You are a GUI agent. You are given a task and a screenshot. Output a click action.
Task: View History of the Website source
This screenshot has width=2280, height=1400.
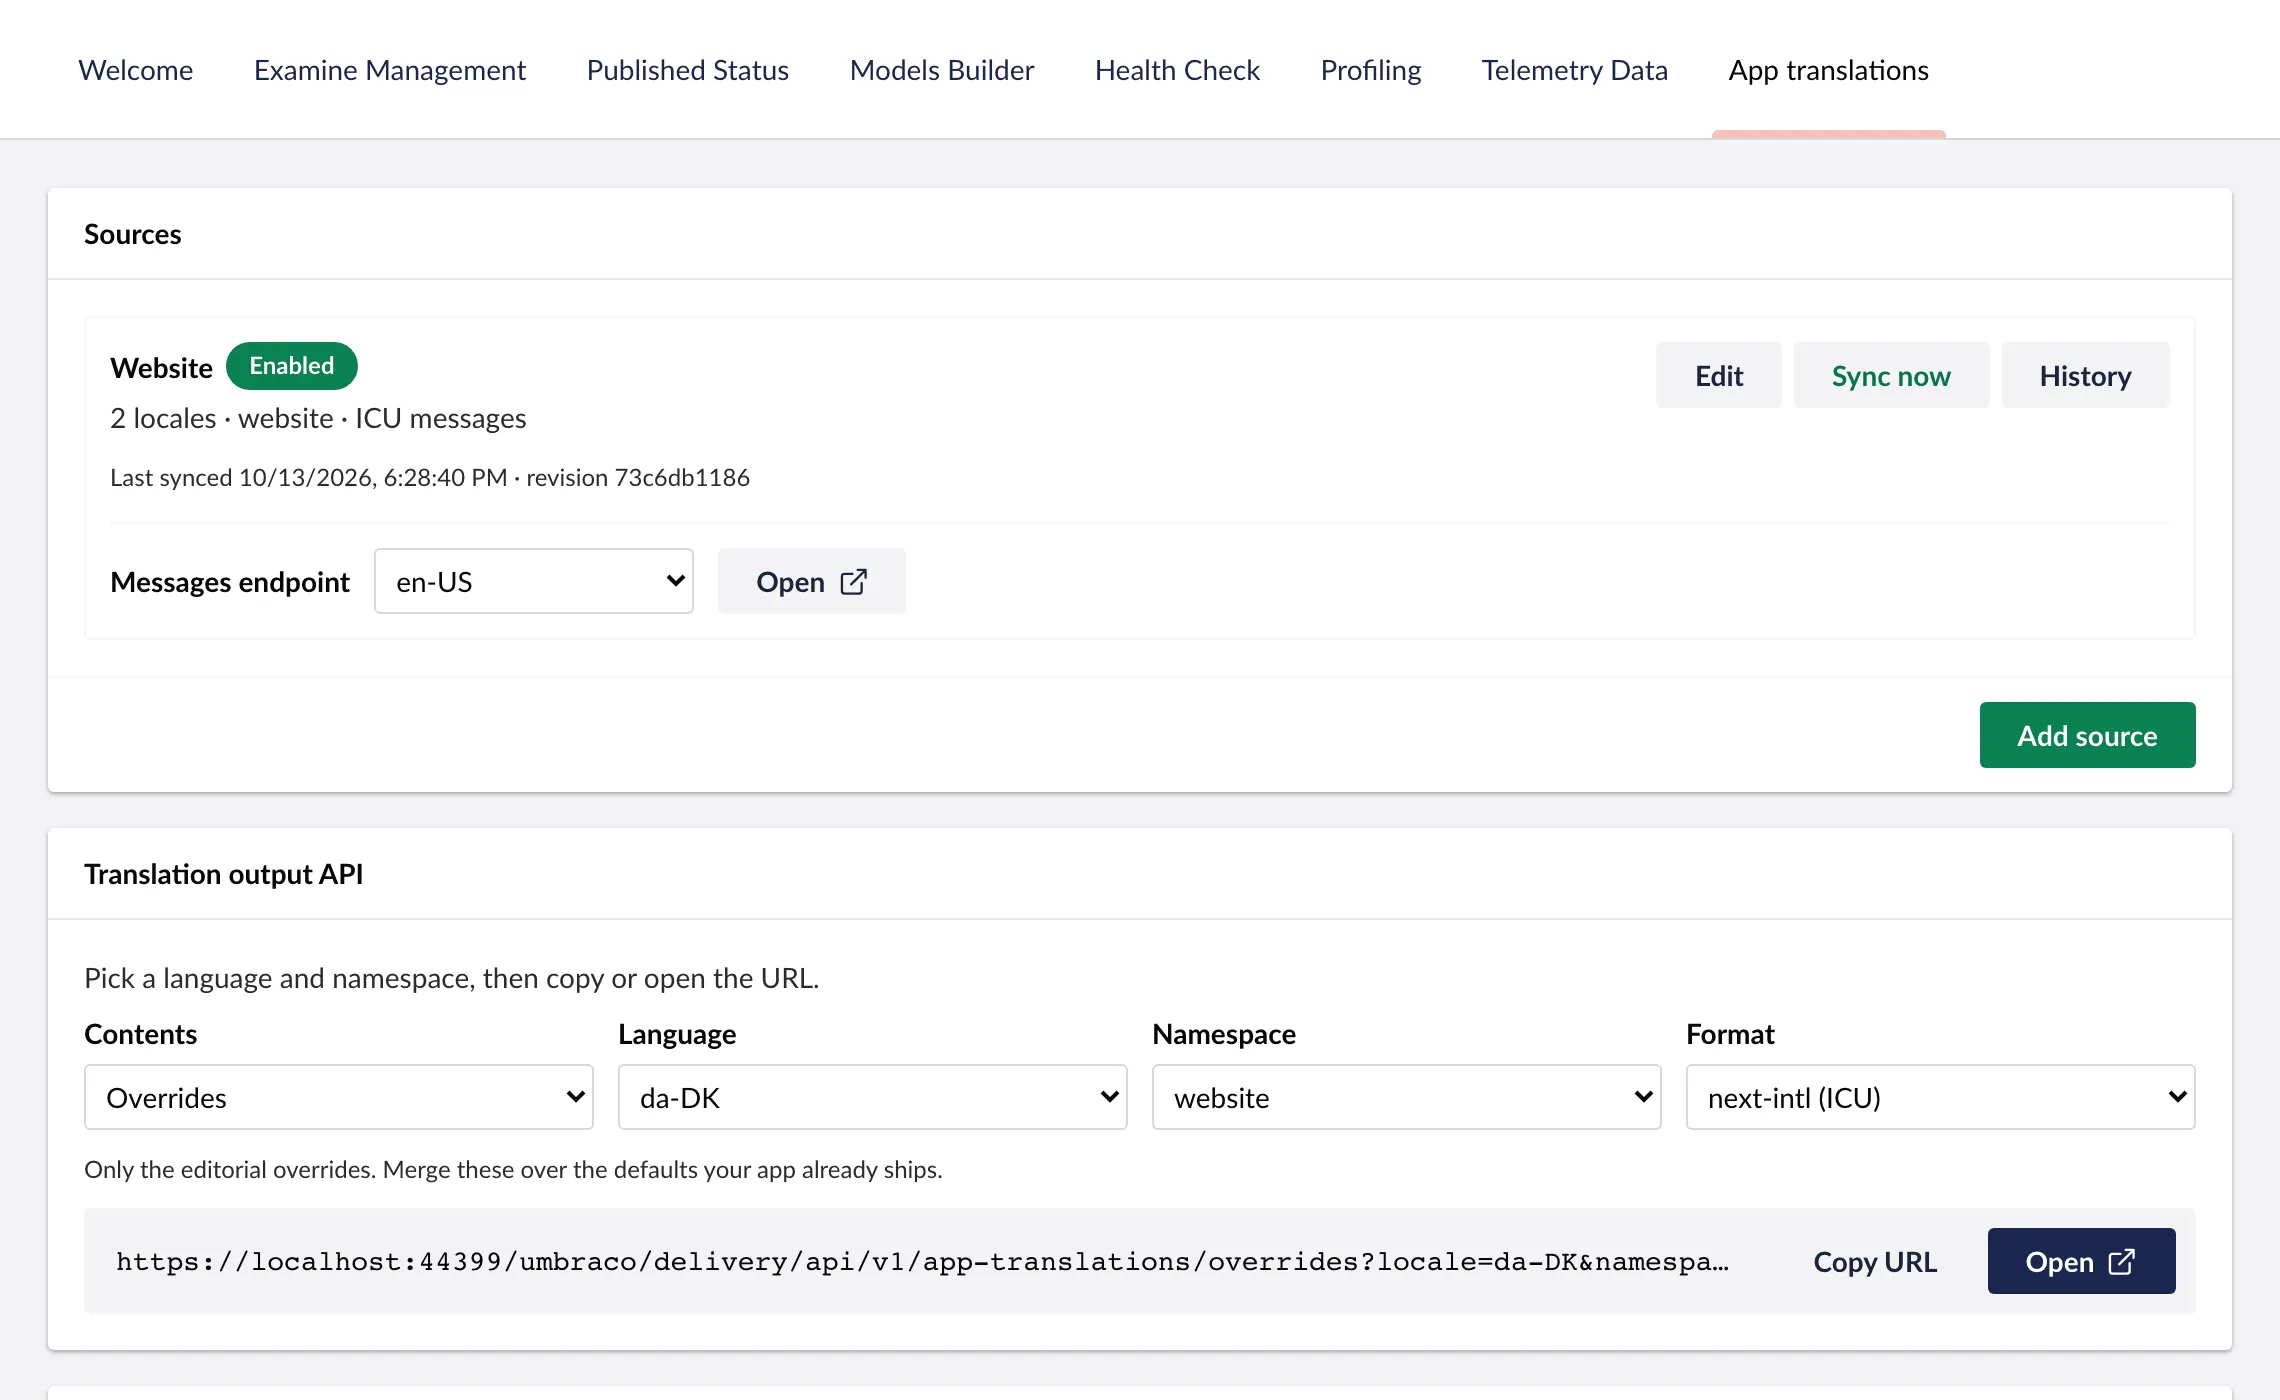coord(2085,375)
